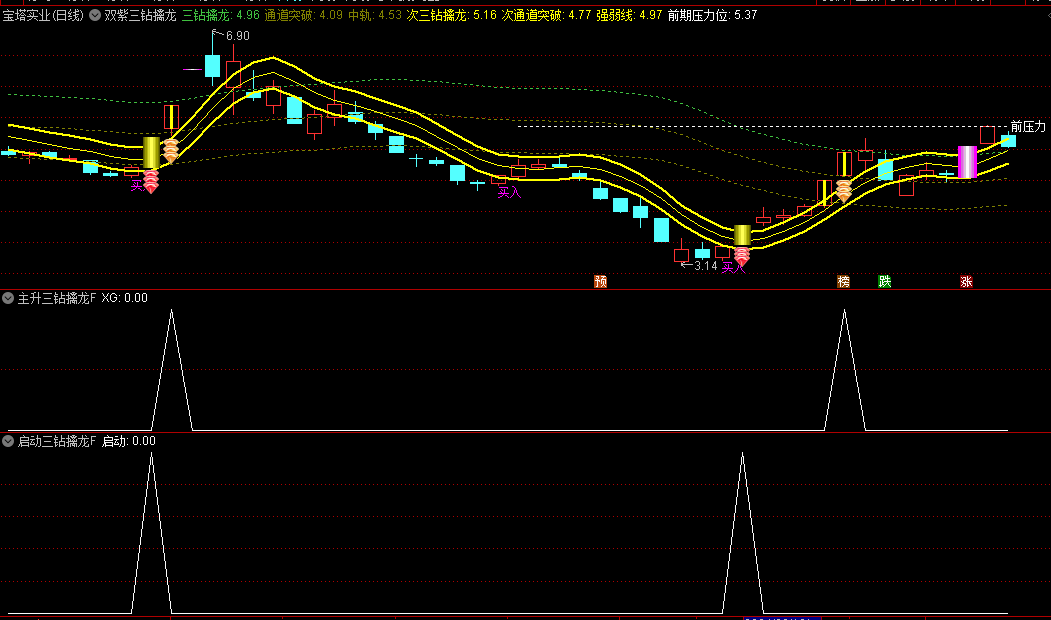1051x620 pixels.
Task: Click the 强弱线: 4.97 value
Action: pos(629,15)
